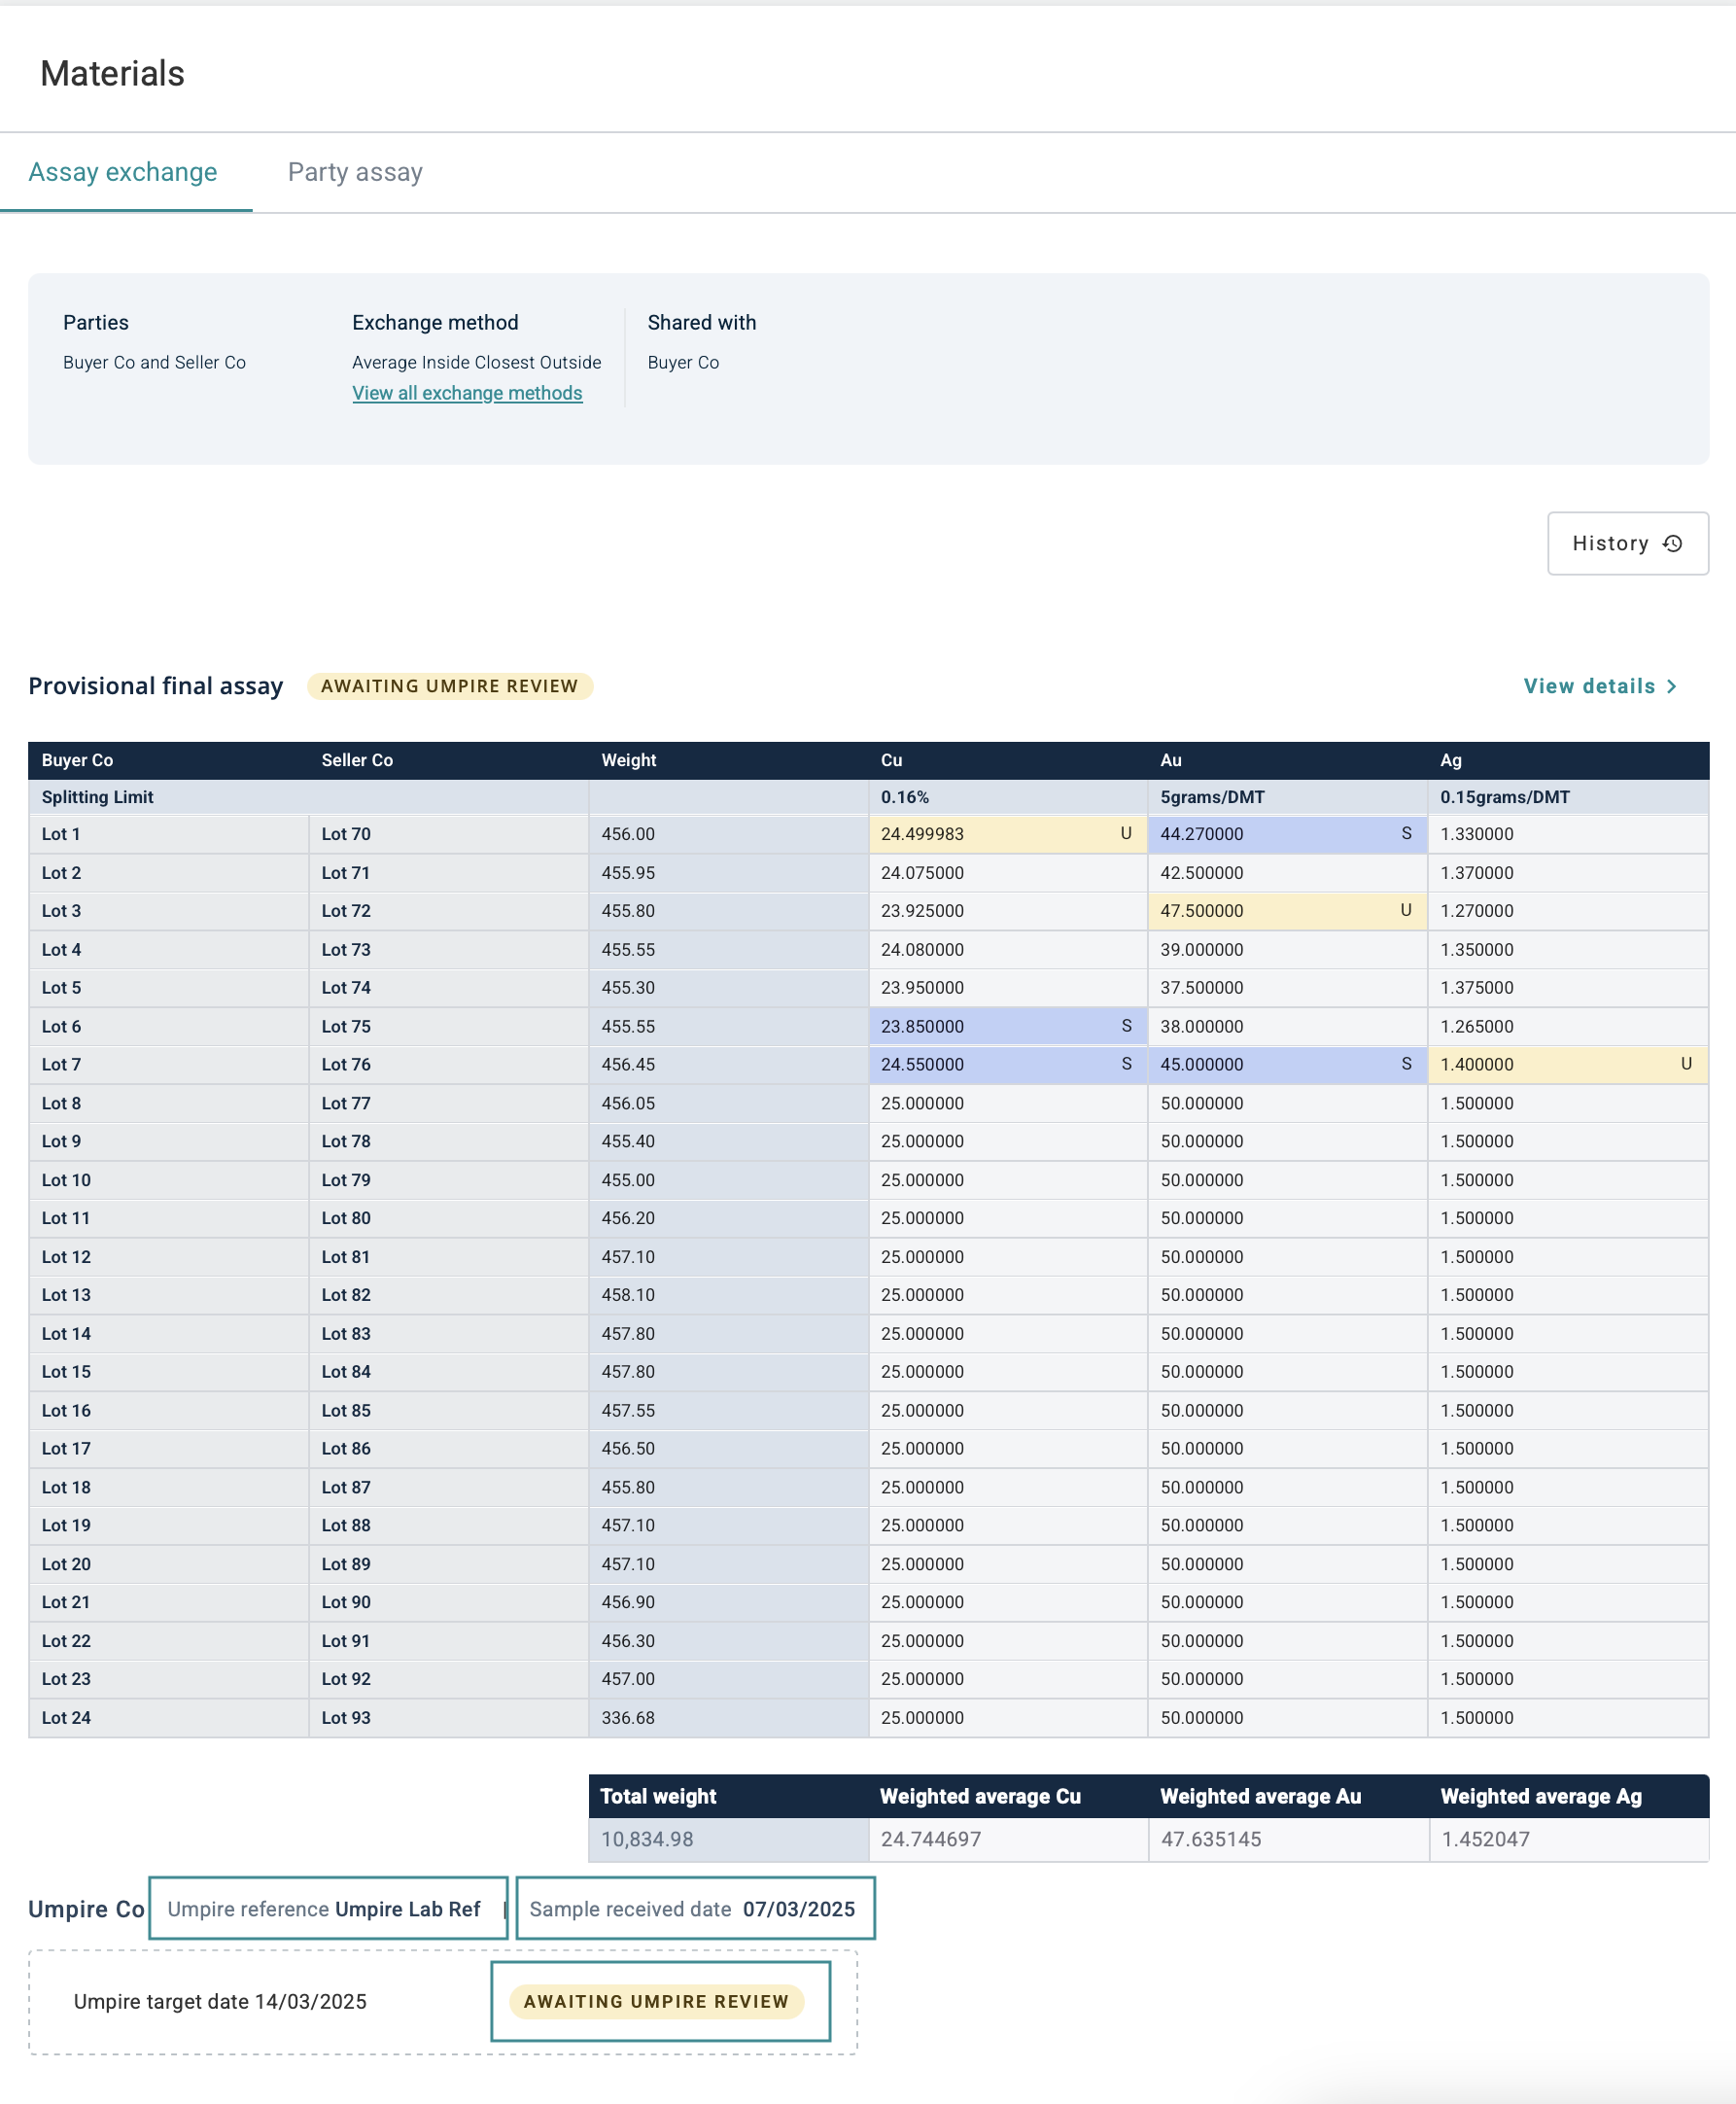Select the Assay exchange tab
The width and height of the screenshot is (1736, 2104).
click(123, 172)
